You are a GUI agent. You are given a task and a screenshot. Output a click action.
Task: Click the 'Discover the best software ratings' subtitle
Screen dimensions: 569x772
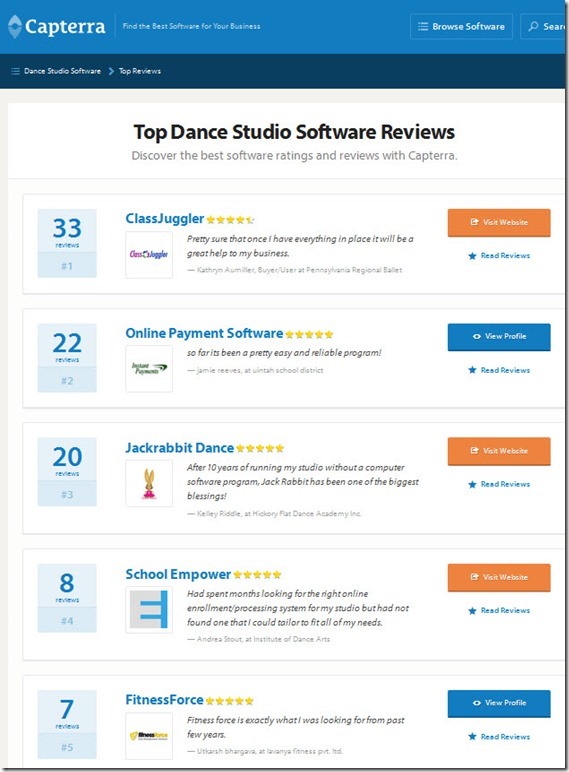294,156
